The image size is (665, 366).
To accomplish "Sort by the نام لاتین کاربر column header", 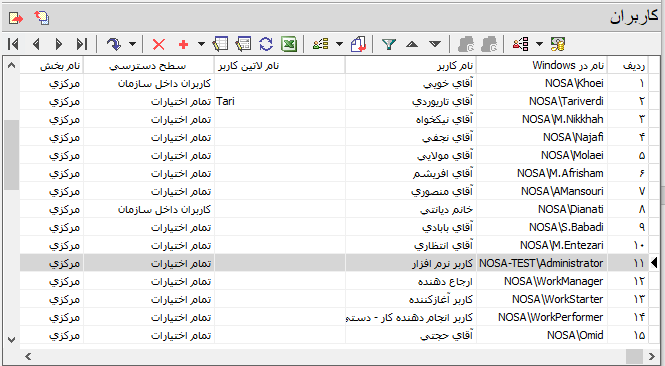I will pos(279,65).
